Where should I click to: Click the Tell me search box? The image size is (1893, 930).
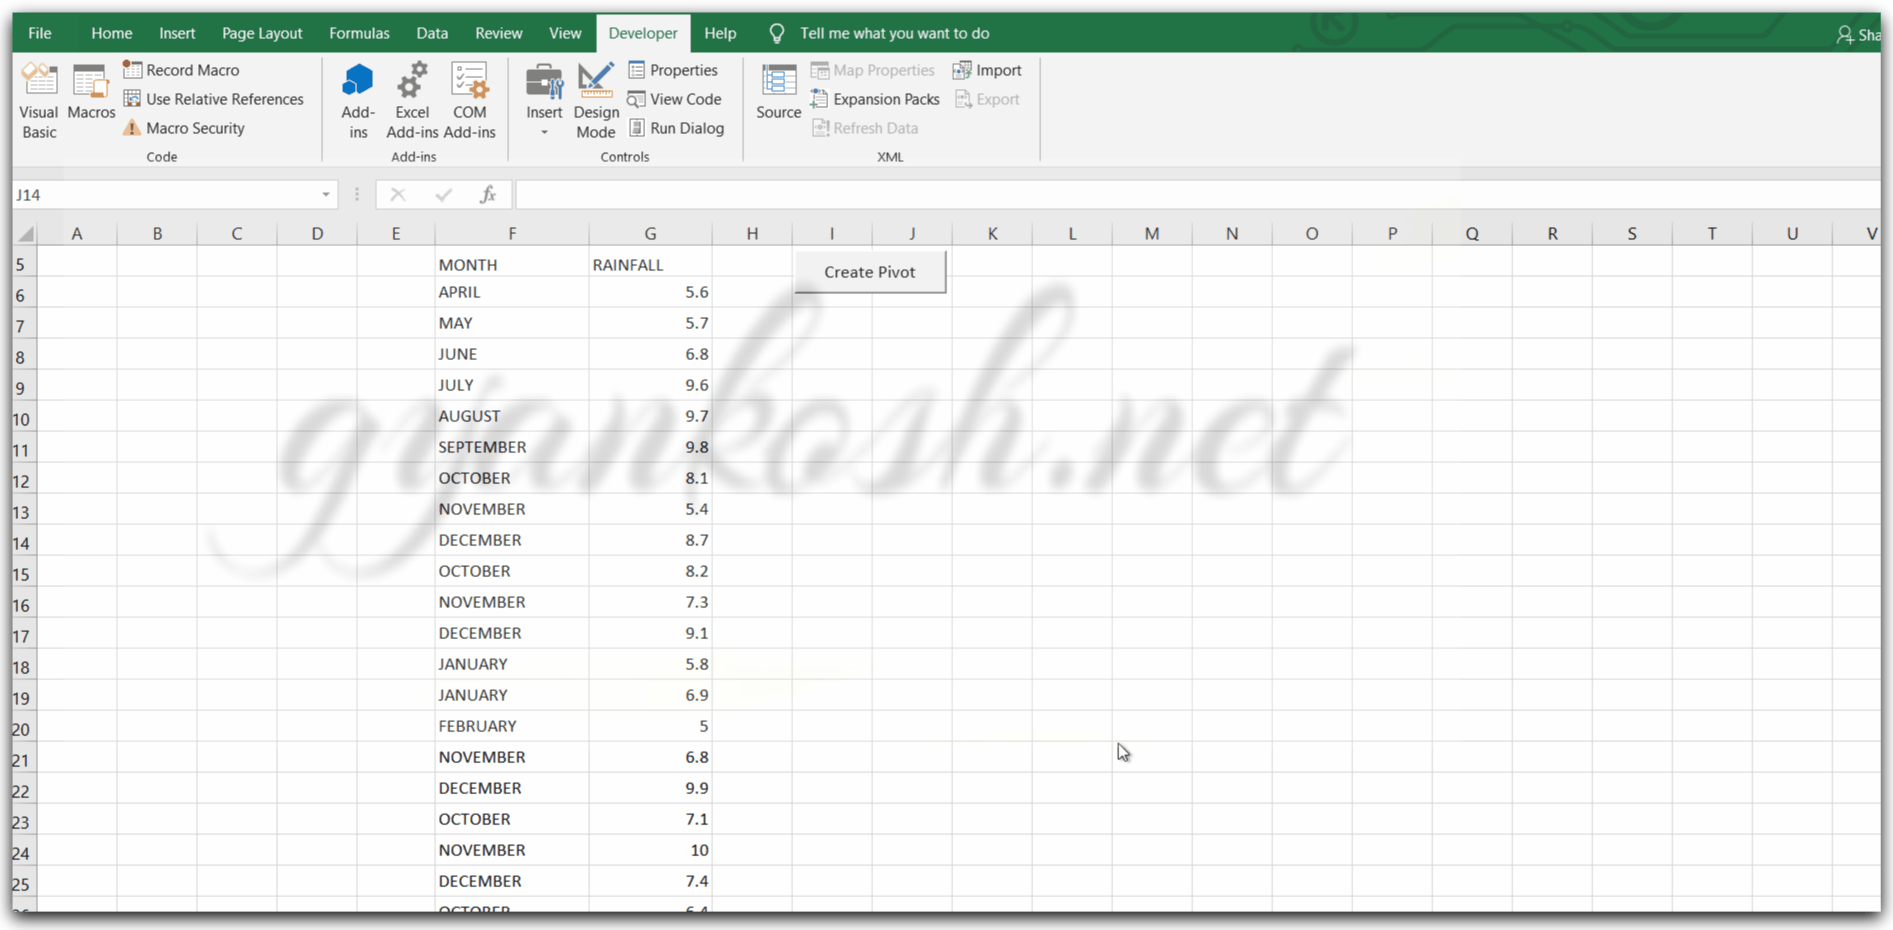[x=894, y=33]
